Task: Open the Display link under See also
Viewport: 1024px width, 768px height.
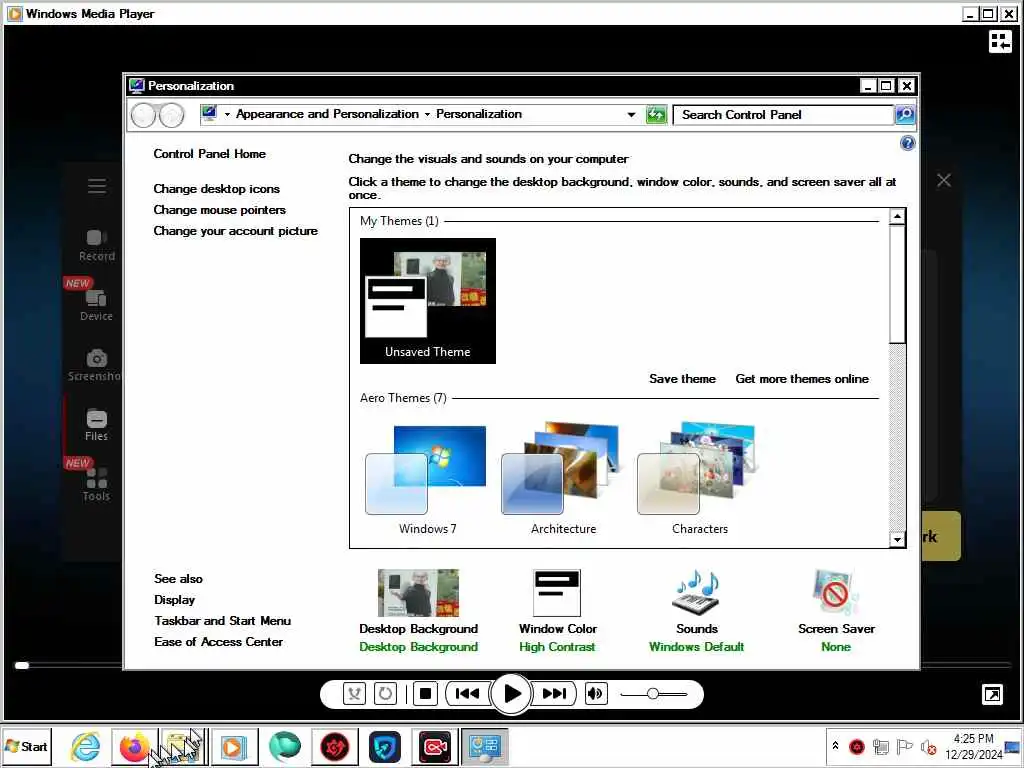Action: pyautogui.click(x=174, y=600)
